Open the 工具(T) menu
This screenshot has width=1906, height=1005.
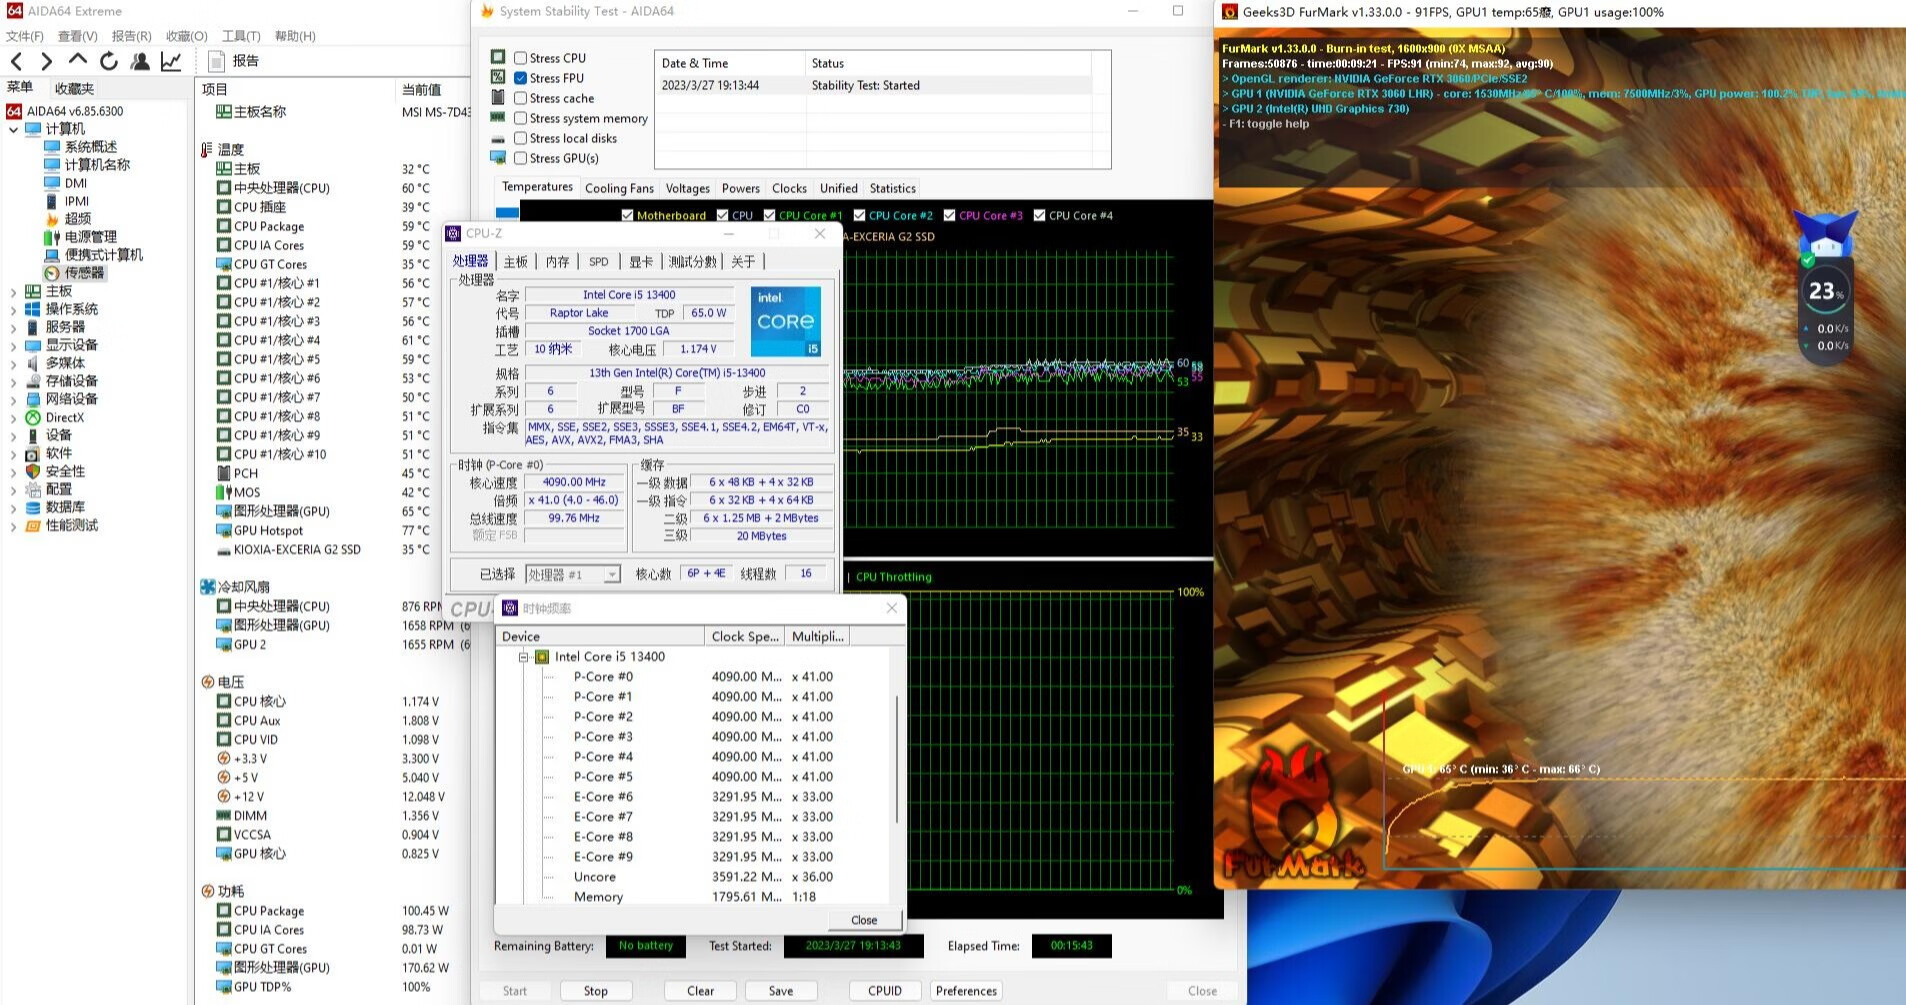[x=240, y=36]
